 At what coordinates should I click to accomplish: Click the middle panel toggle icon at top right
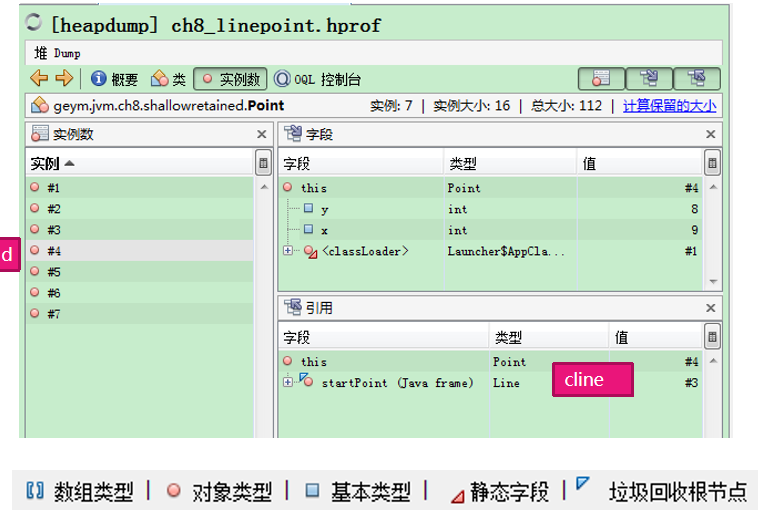(x=649, y=79)
